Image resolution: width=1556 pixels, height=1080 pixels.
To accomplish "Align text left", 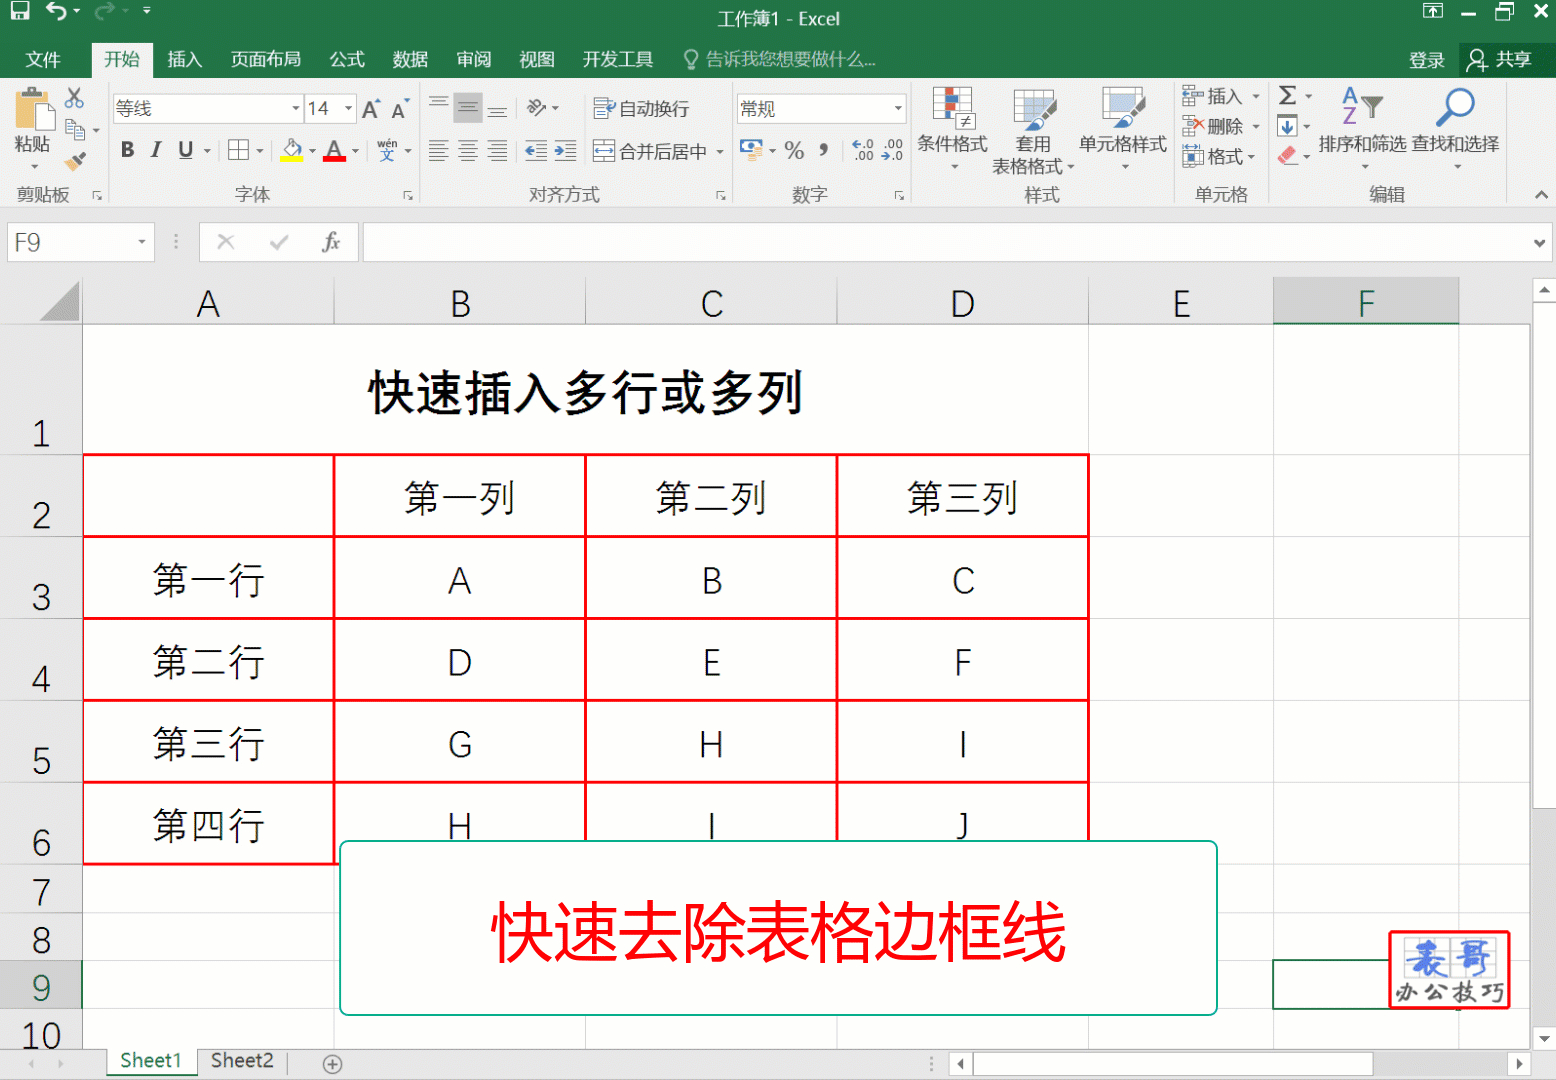I will [x=438, y=151].
